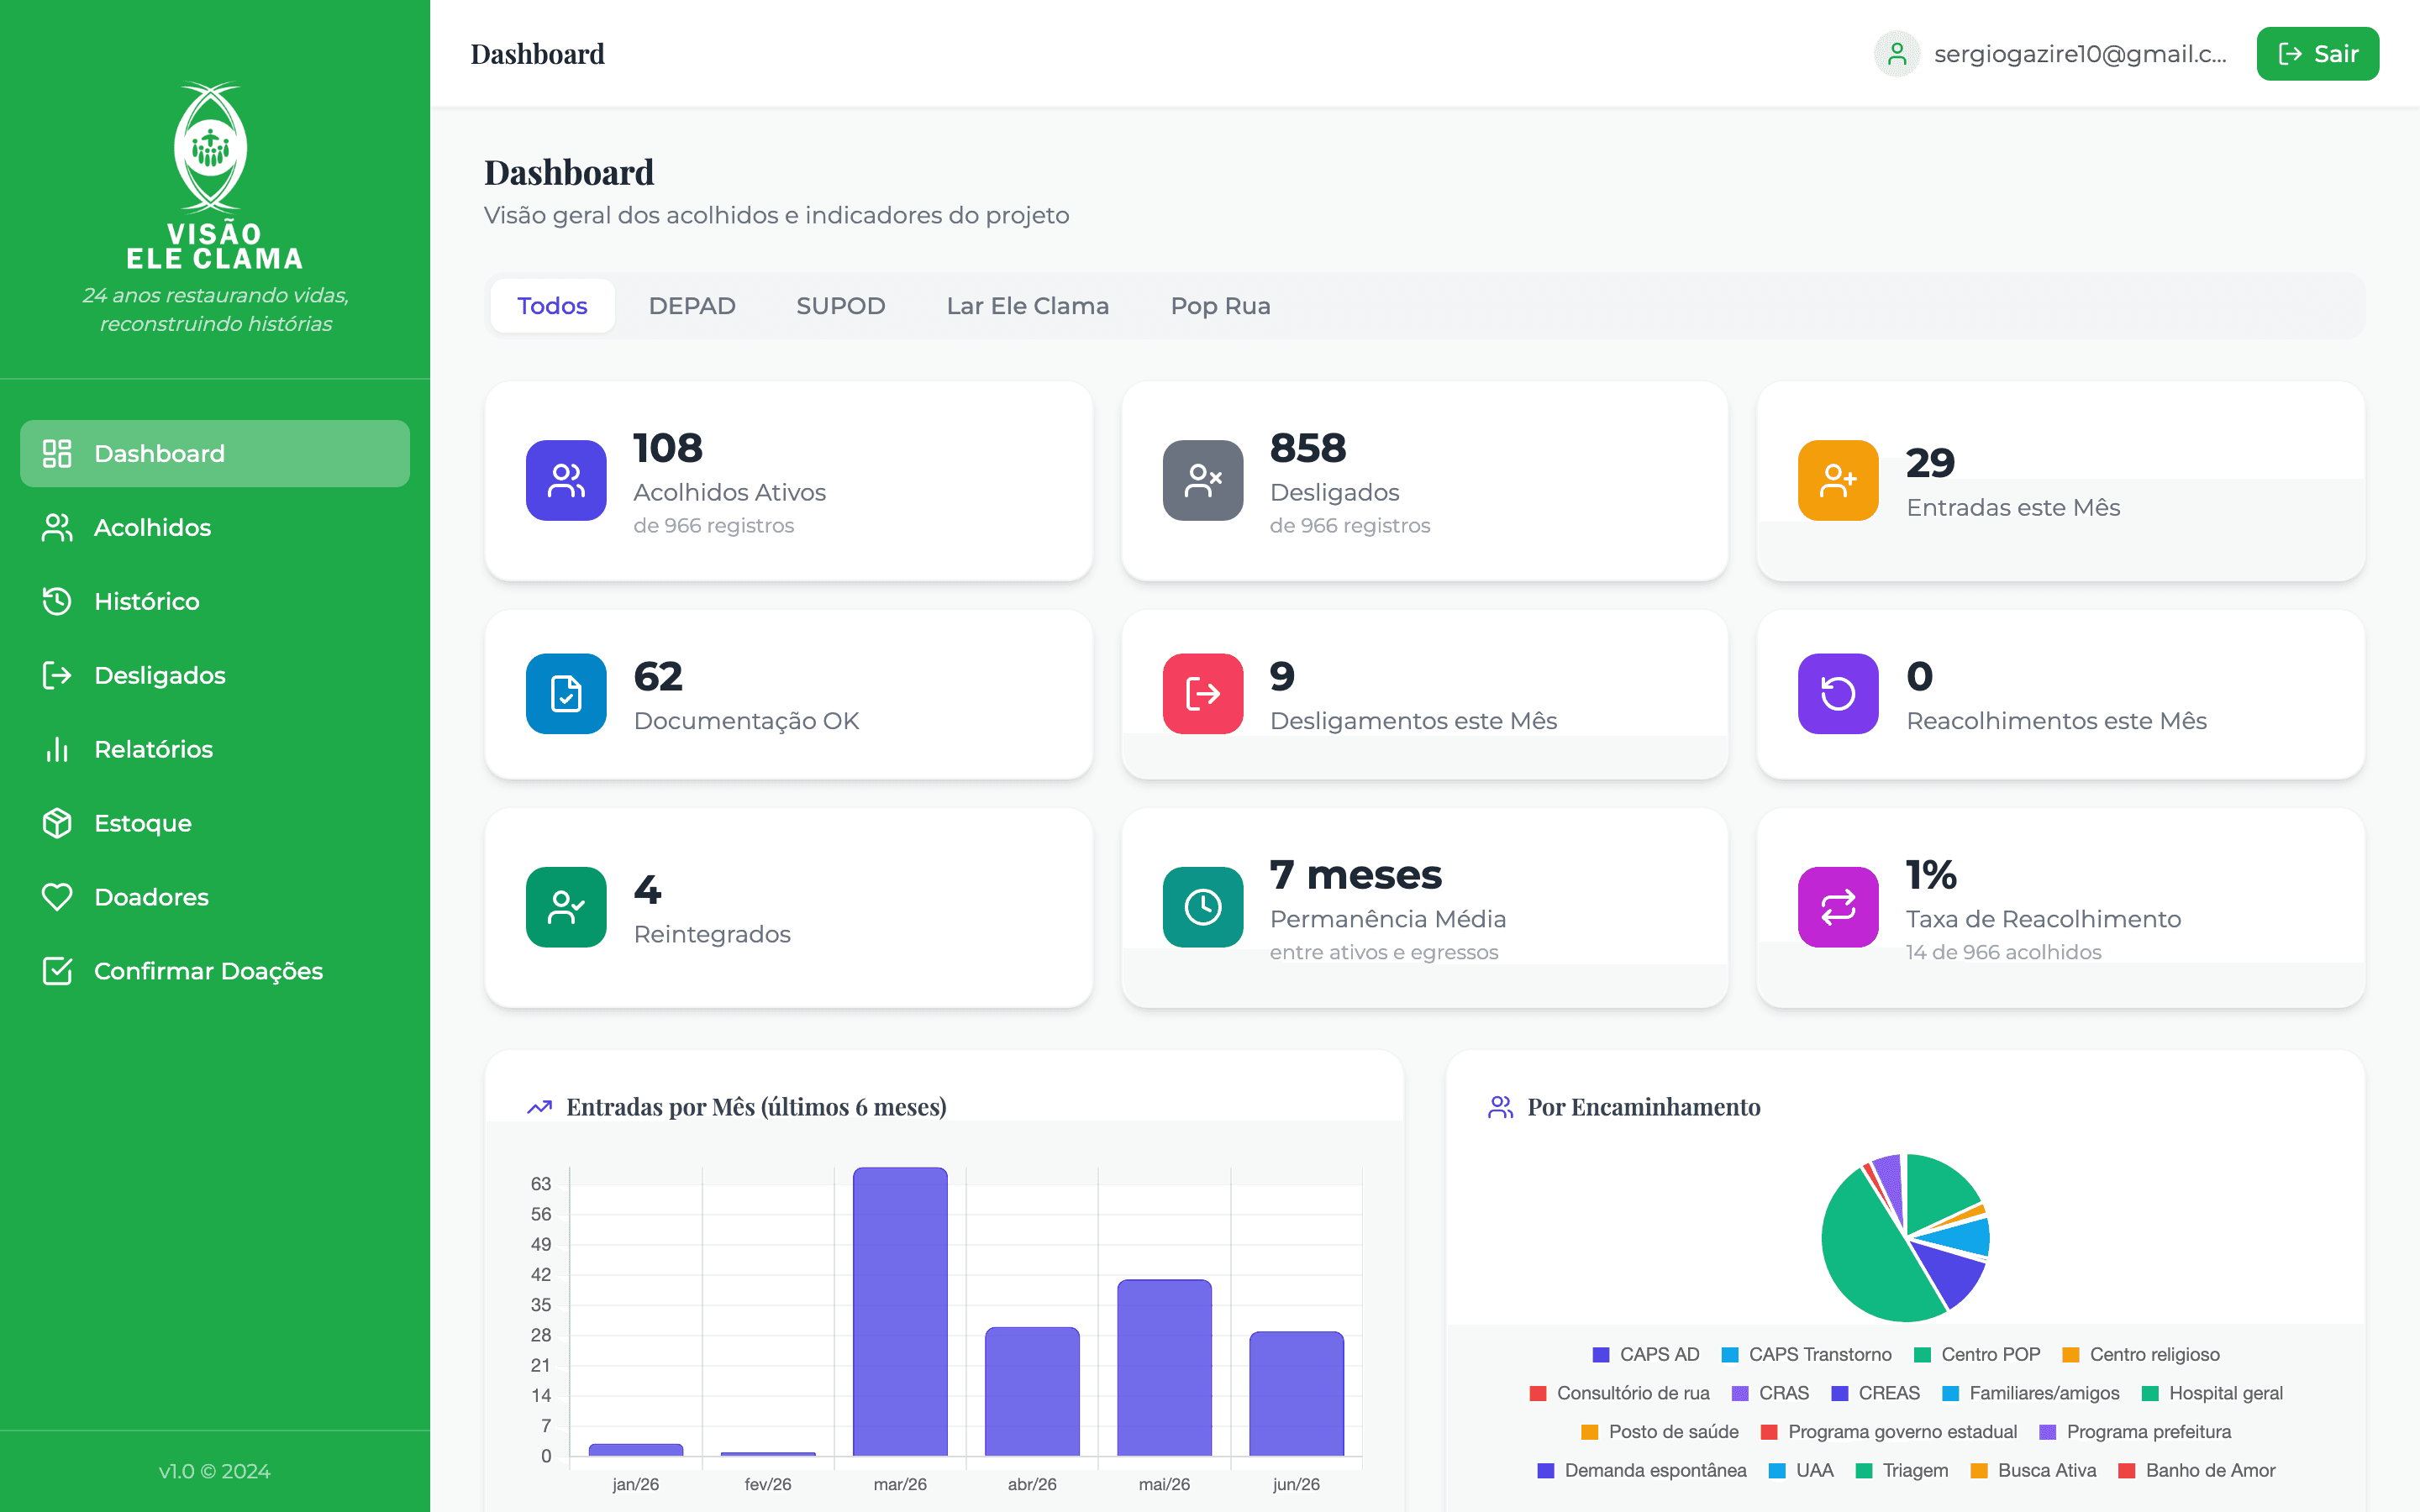Click the mar/26 bar in the chart
This screenshot has height=1512, width=2420.
(900, 1311)
